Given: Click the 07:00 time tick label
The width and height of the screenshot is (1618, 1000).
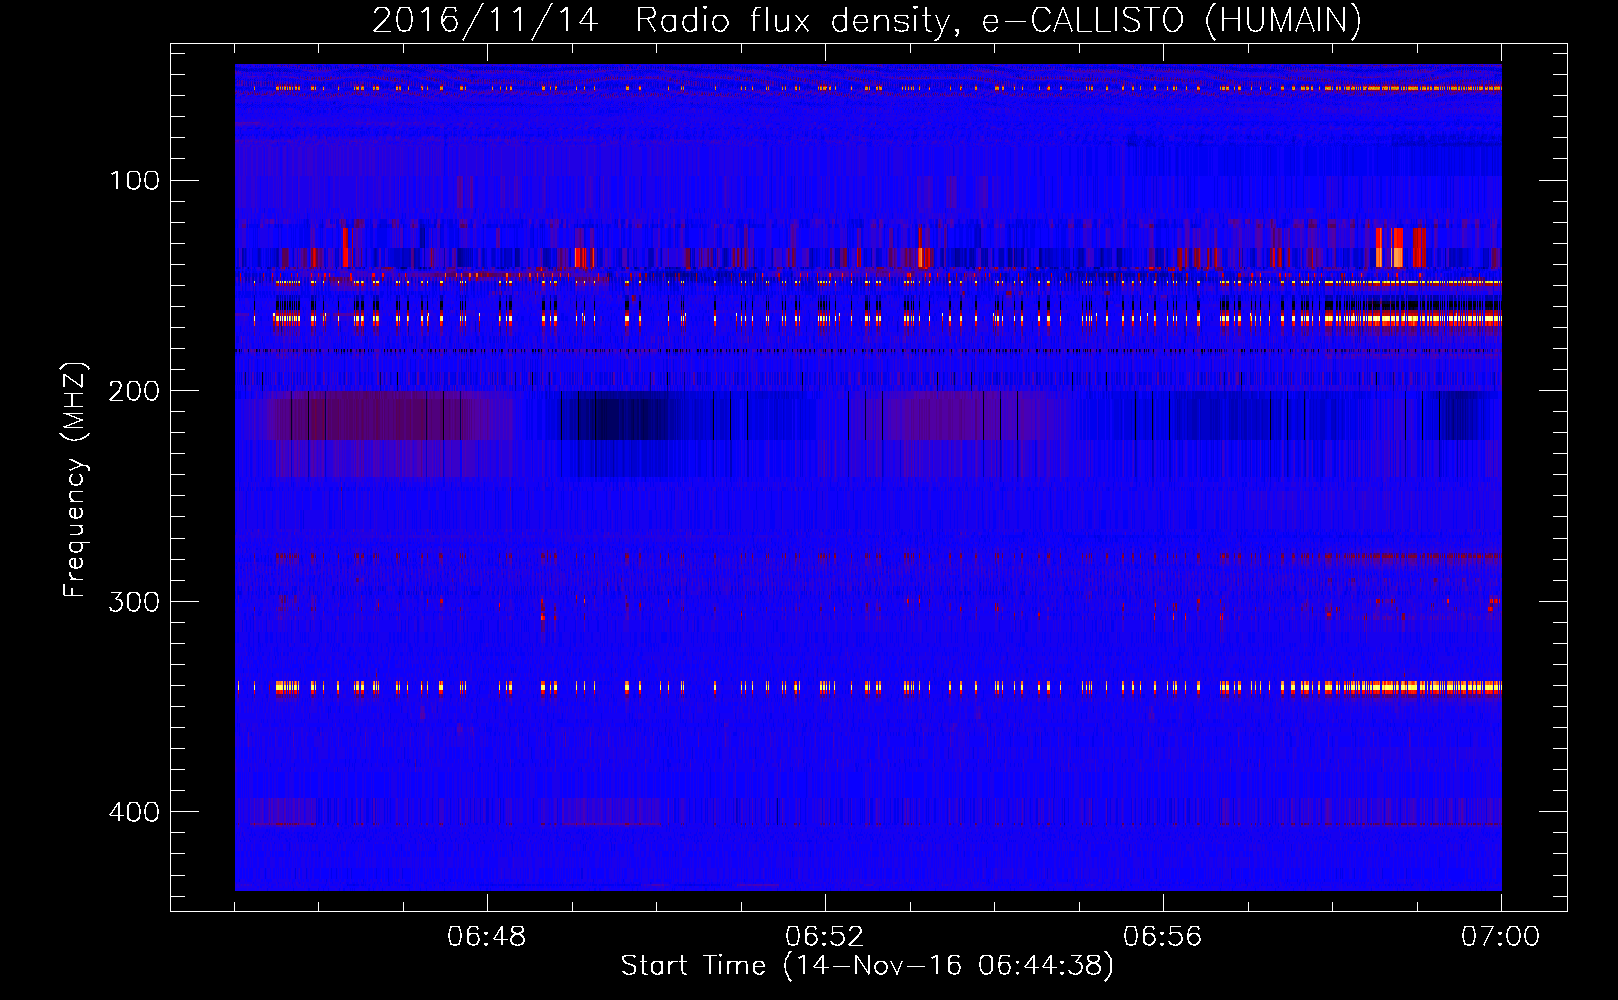Looking at the screenshot, I should click(x=1501, y=937).
